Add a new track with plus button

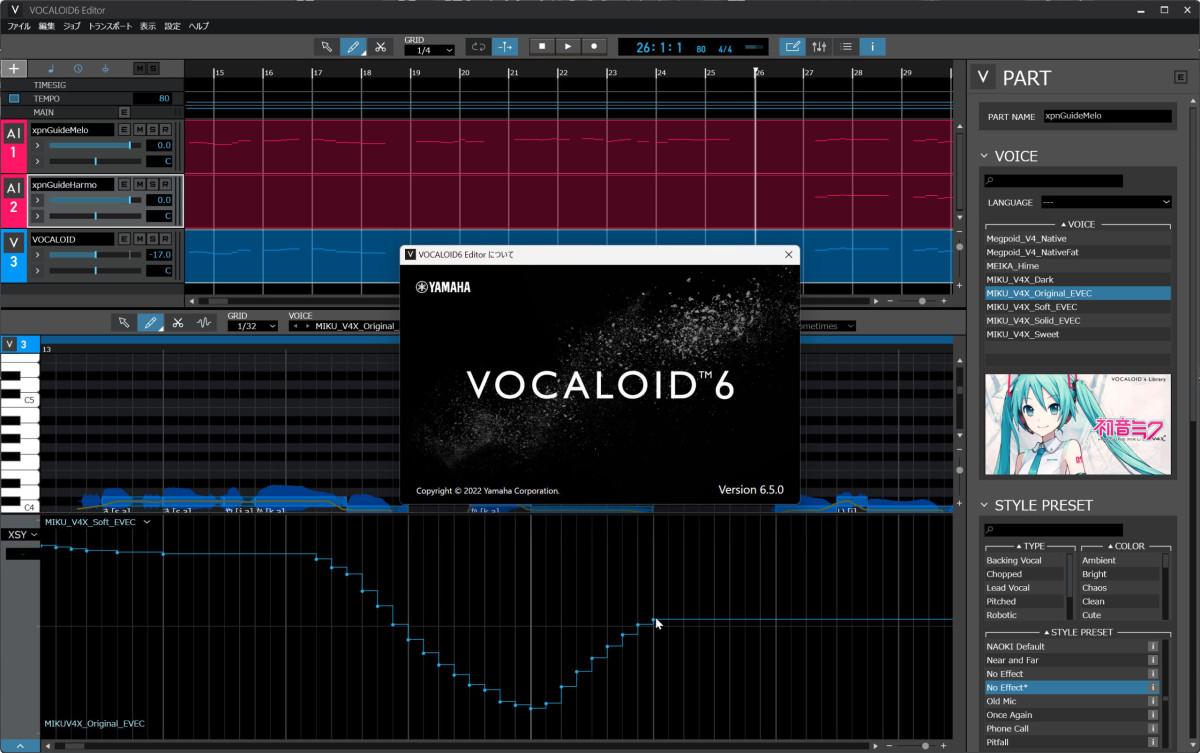tap(13, 68)
